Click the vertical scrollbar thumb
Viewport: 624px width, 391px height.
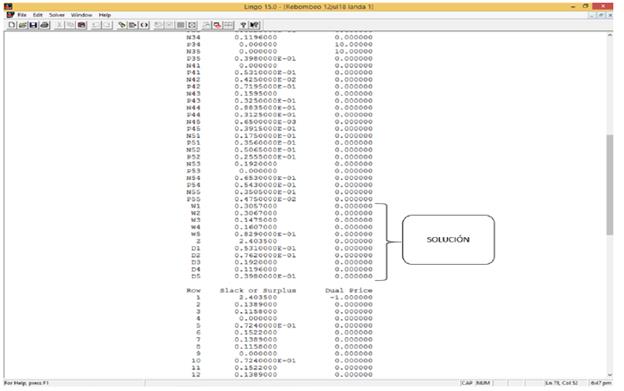coord(610,185)
